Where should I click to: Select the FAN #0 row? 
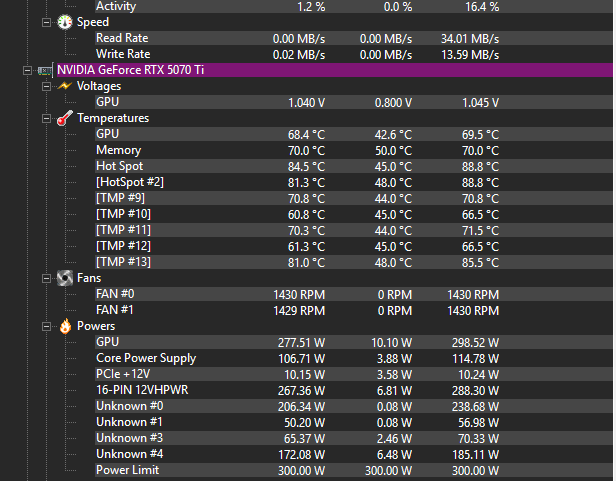coord(354,294)
